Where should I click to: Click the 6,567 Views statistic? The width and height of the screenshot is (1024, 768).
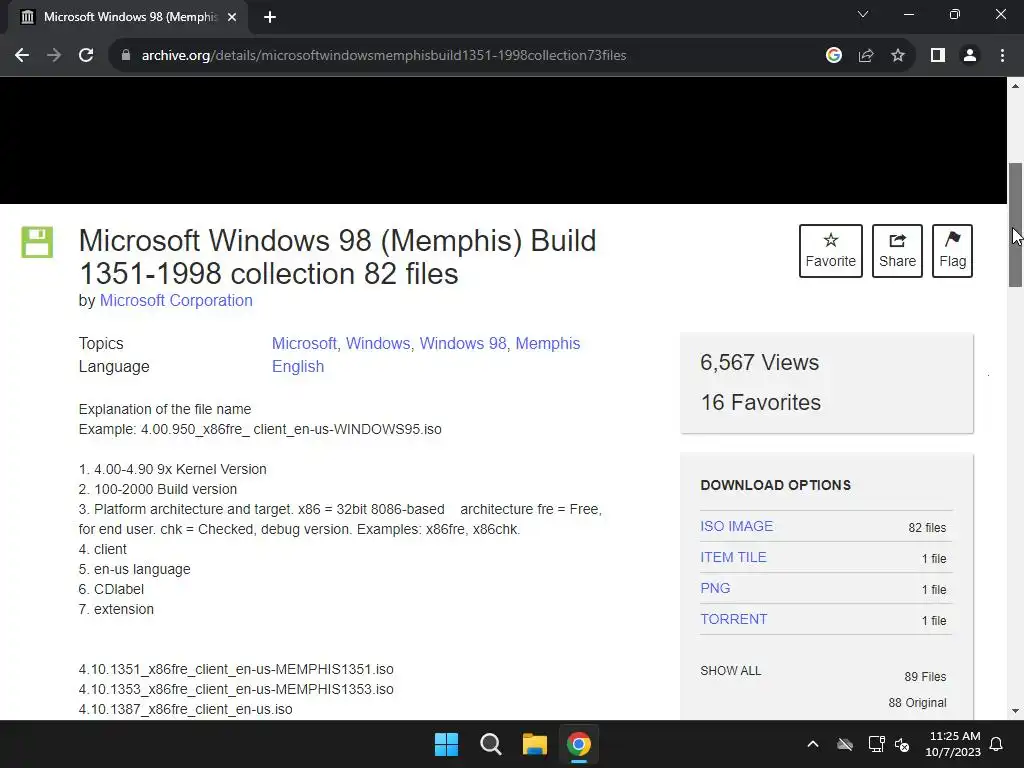click(x=760, y=362)
